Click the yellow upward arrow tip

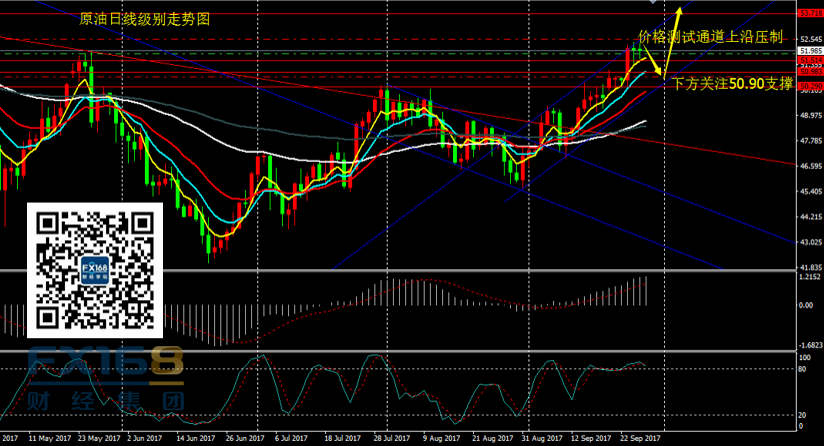point(679,9)
